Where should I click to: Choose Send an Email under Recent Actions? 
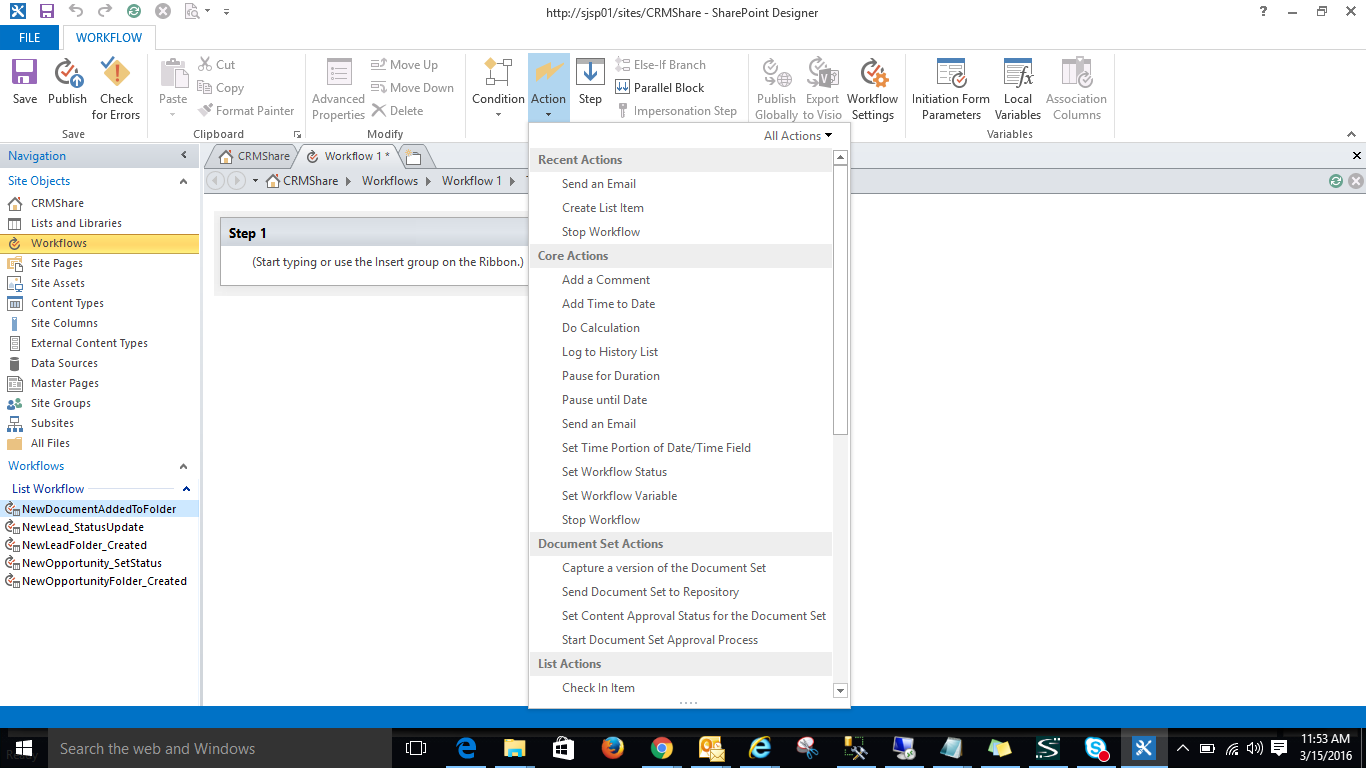tap(599, 184)
